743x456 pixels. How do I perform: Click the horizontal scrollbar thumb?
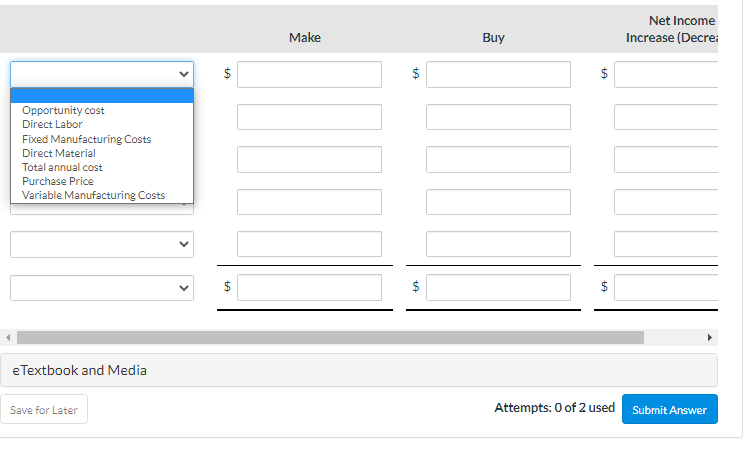click(x=330, y=337)
